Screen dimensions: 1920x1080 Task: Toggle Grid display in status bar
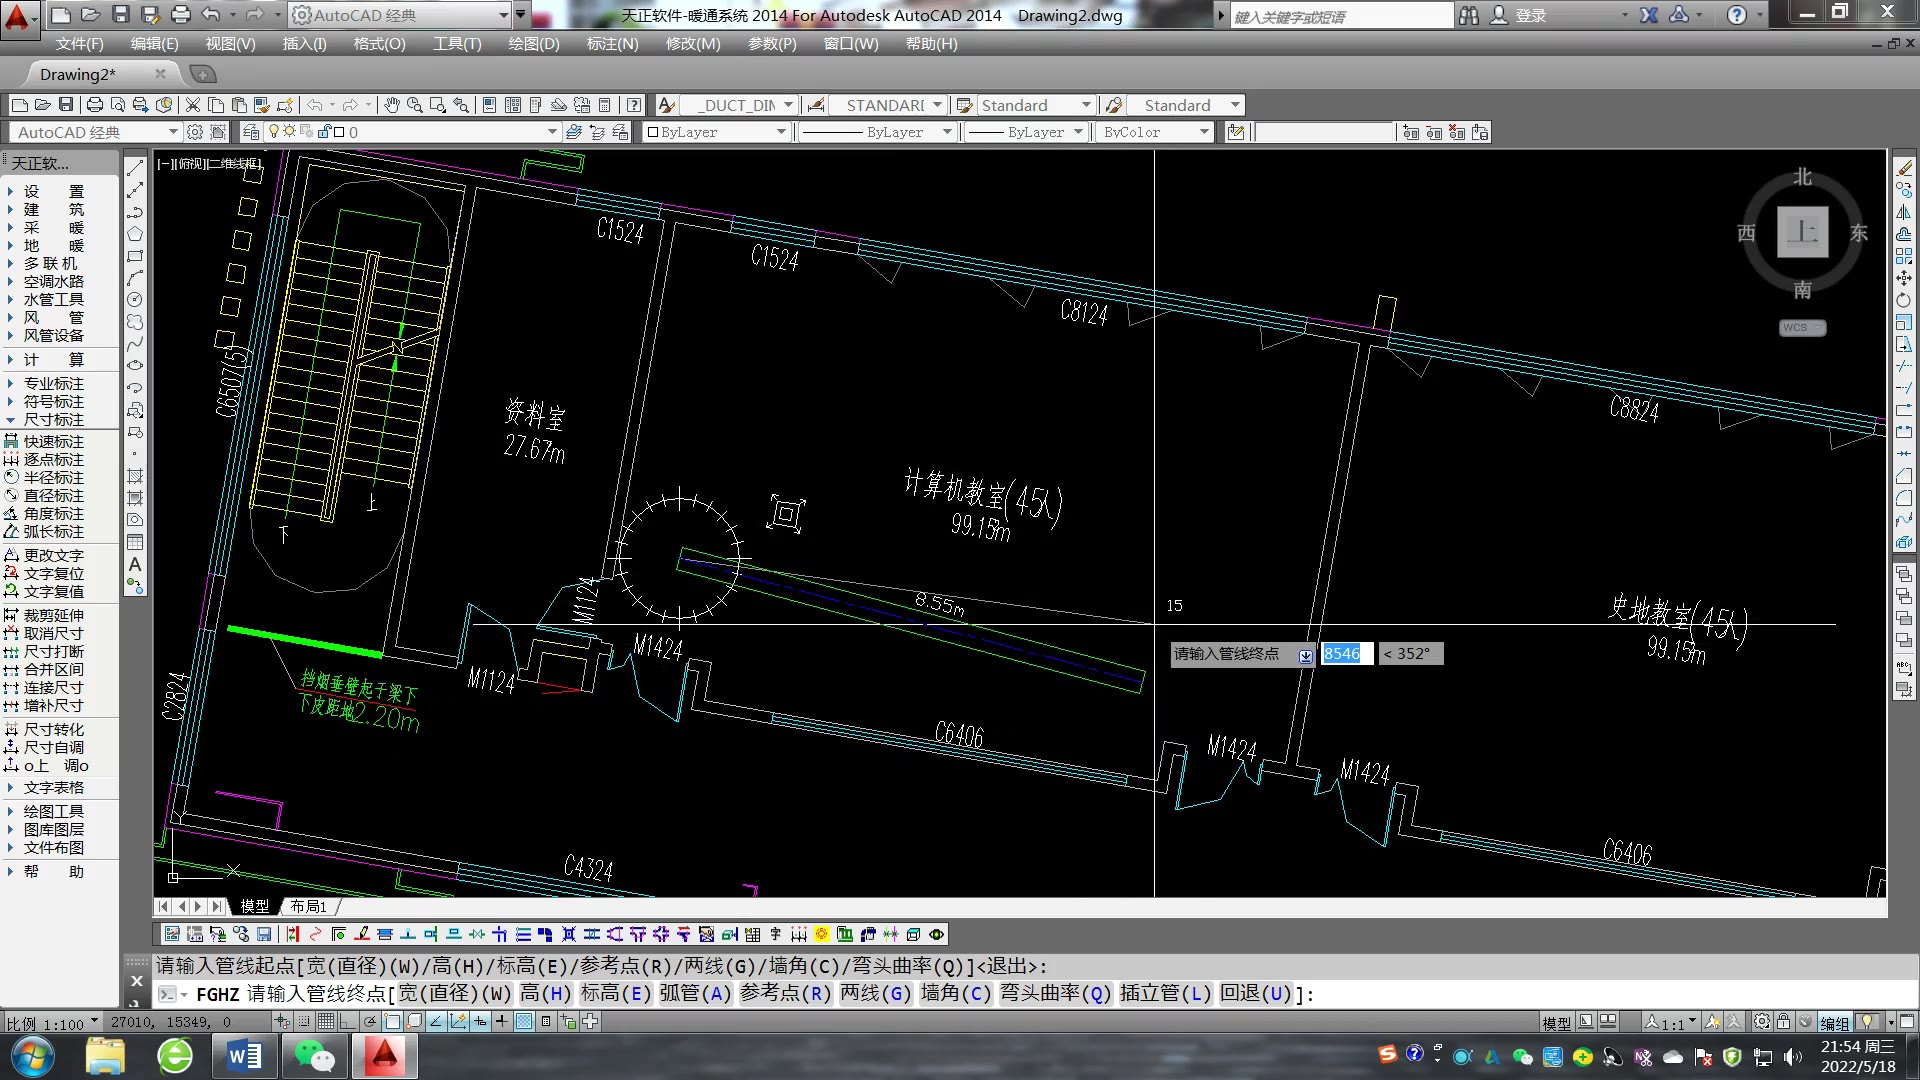click(x=325, y=1021)
